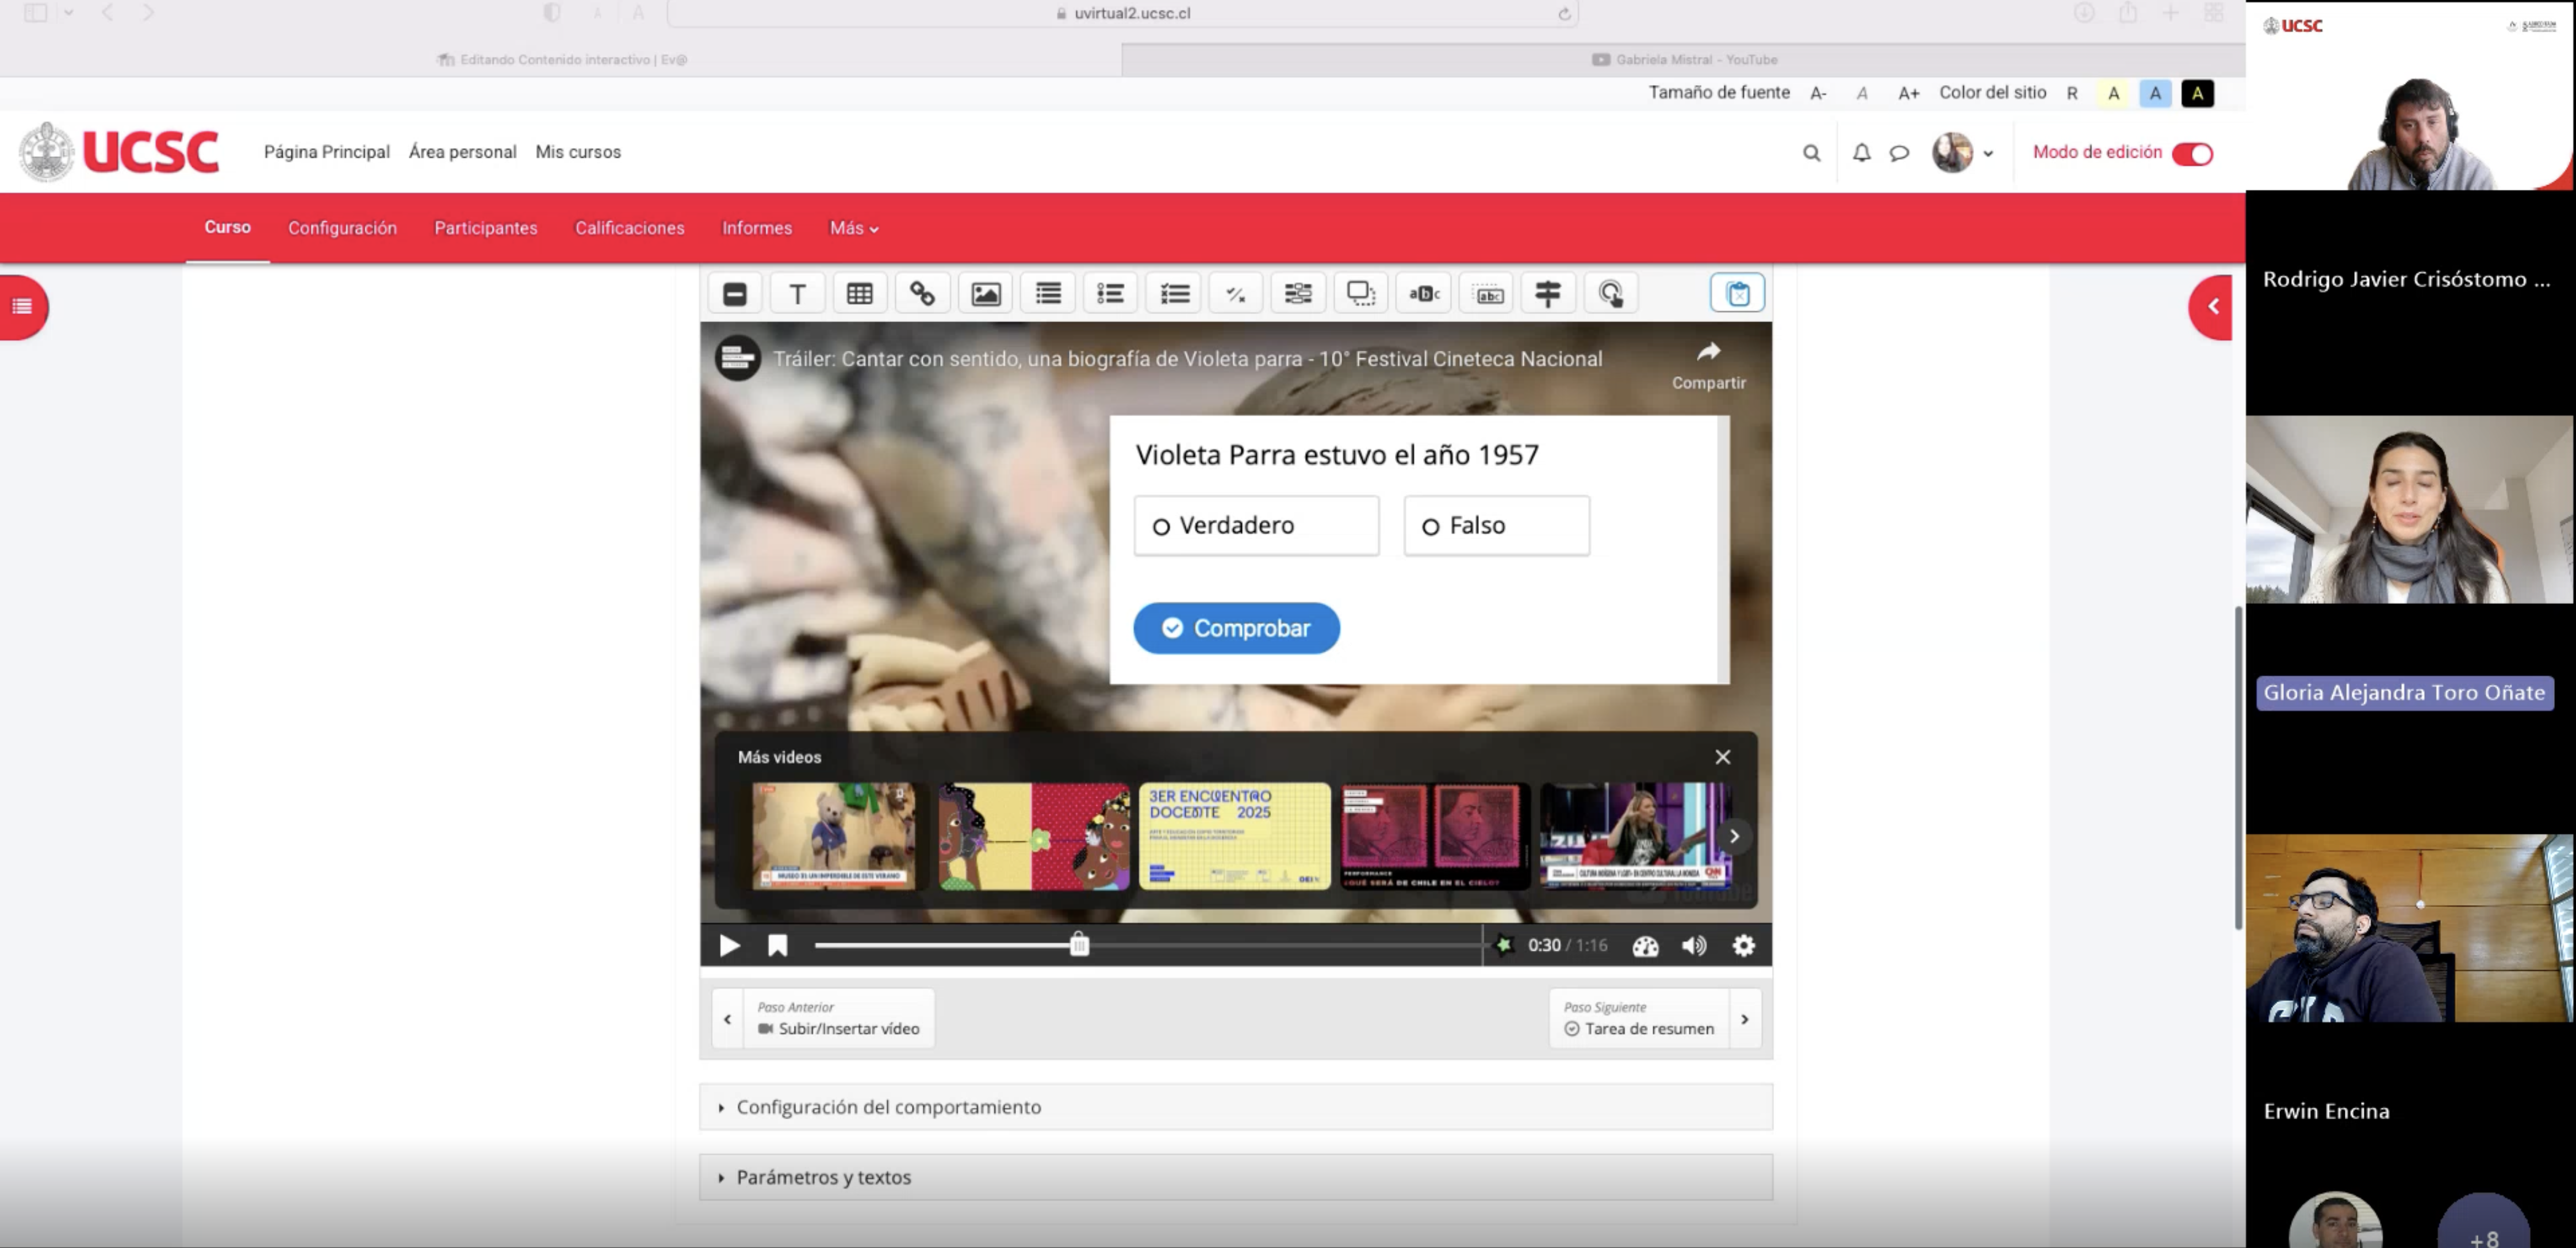Screen dimensions: 2576x1248
Task: Click the paste clipboard button in editor toolbar
Action: point(1737,294)
